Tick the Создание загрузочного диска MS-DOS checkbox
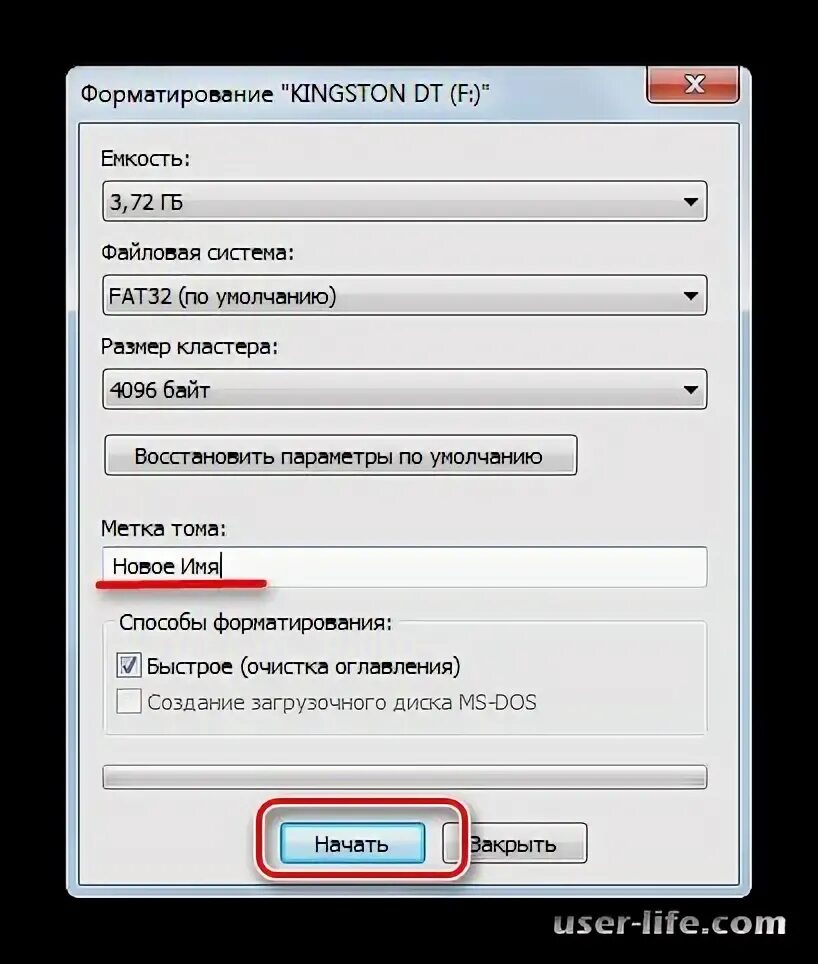The width and height of the screenshot is (818, 964). (x=128, y=701)
